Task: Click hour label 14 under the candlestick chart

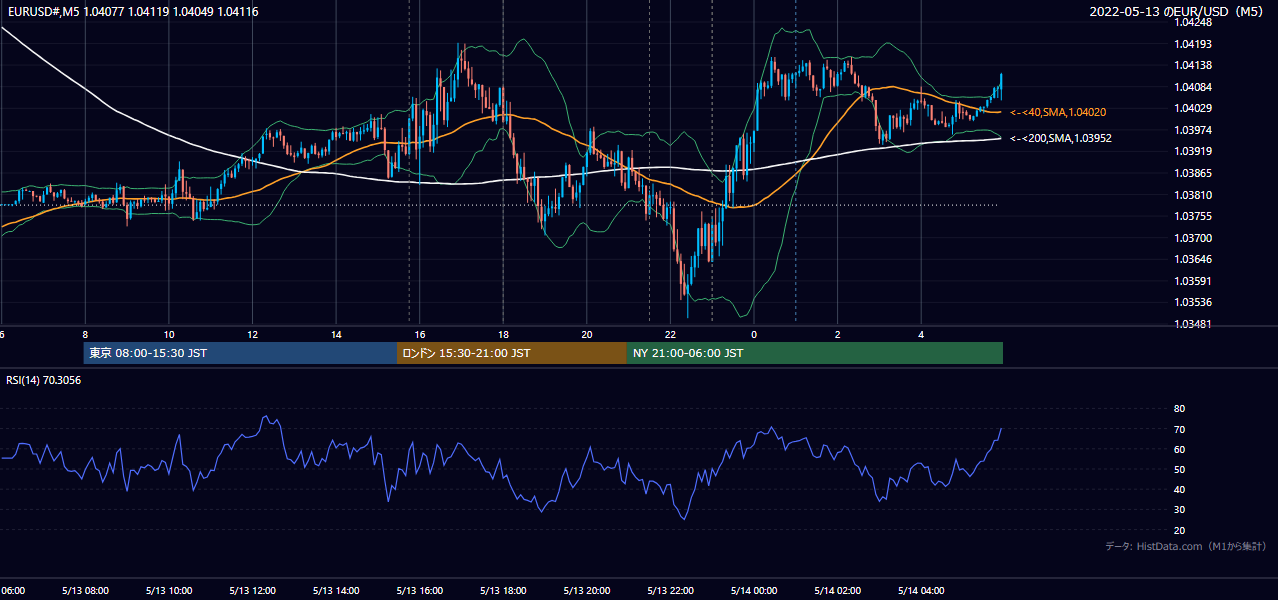Action: (336, 335)
